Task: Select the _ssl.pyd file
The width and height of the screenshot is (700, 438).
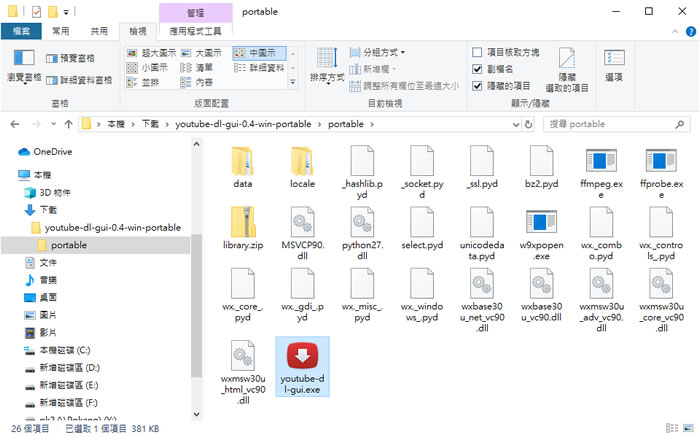Action: tap(482, 167)
